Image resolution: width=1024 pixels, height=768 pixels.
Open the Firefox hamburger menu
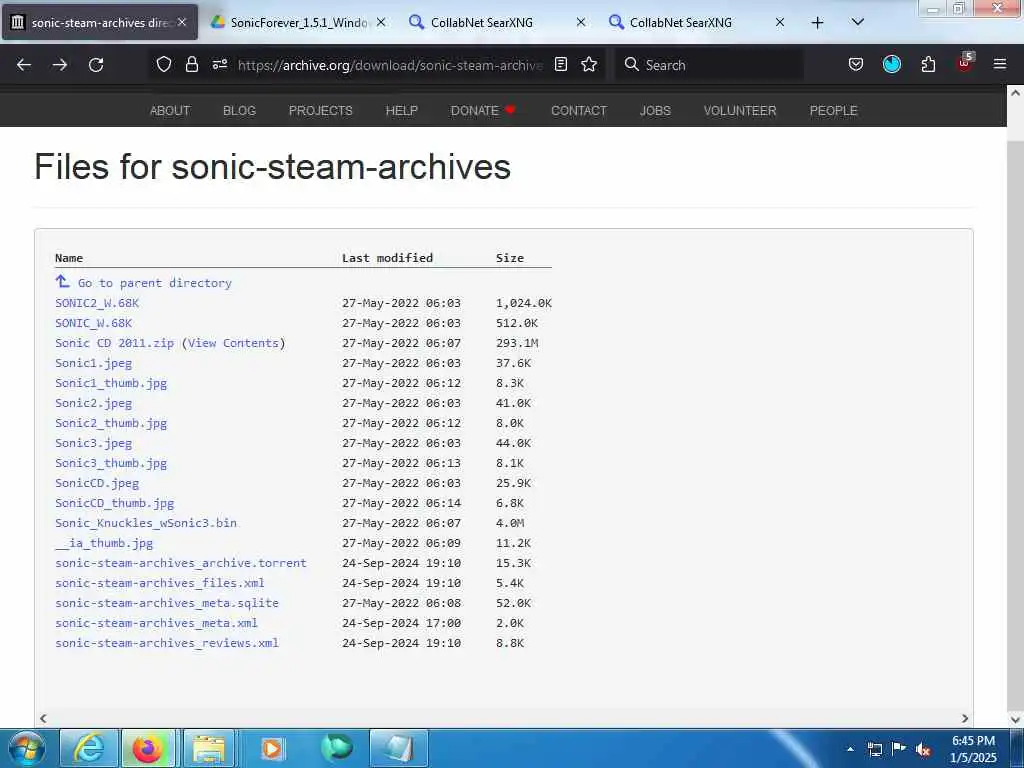point(1000,64)
